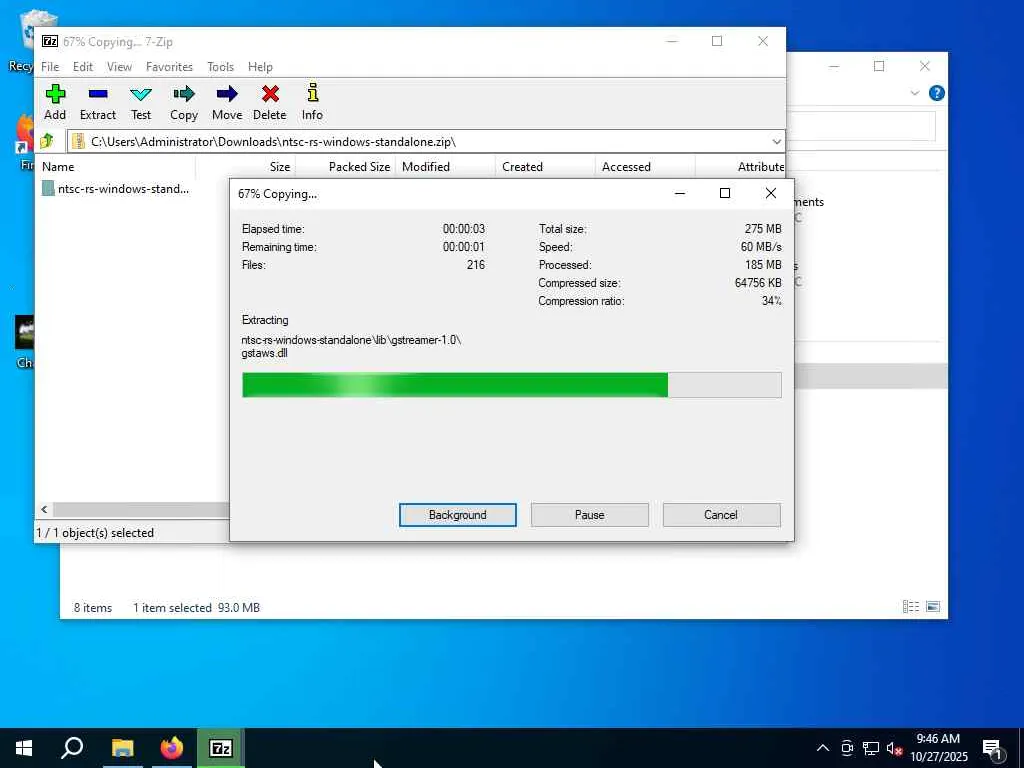Click the zip archive icon in address bar
Viewport: 1024px width, 768px height.
(78, 141)
